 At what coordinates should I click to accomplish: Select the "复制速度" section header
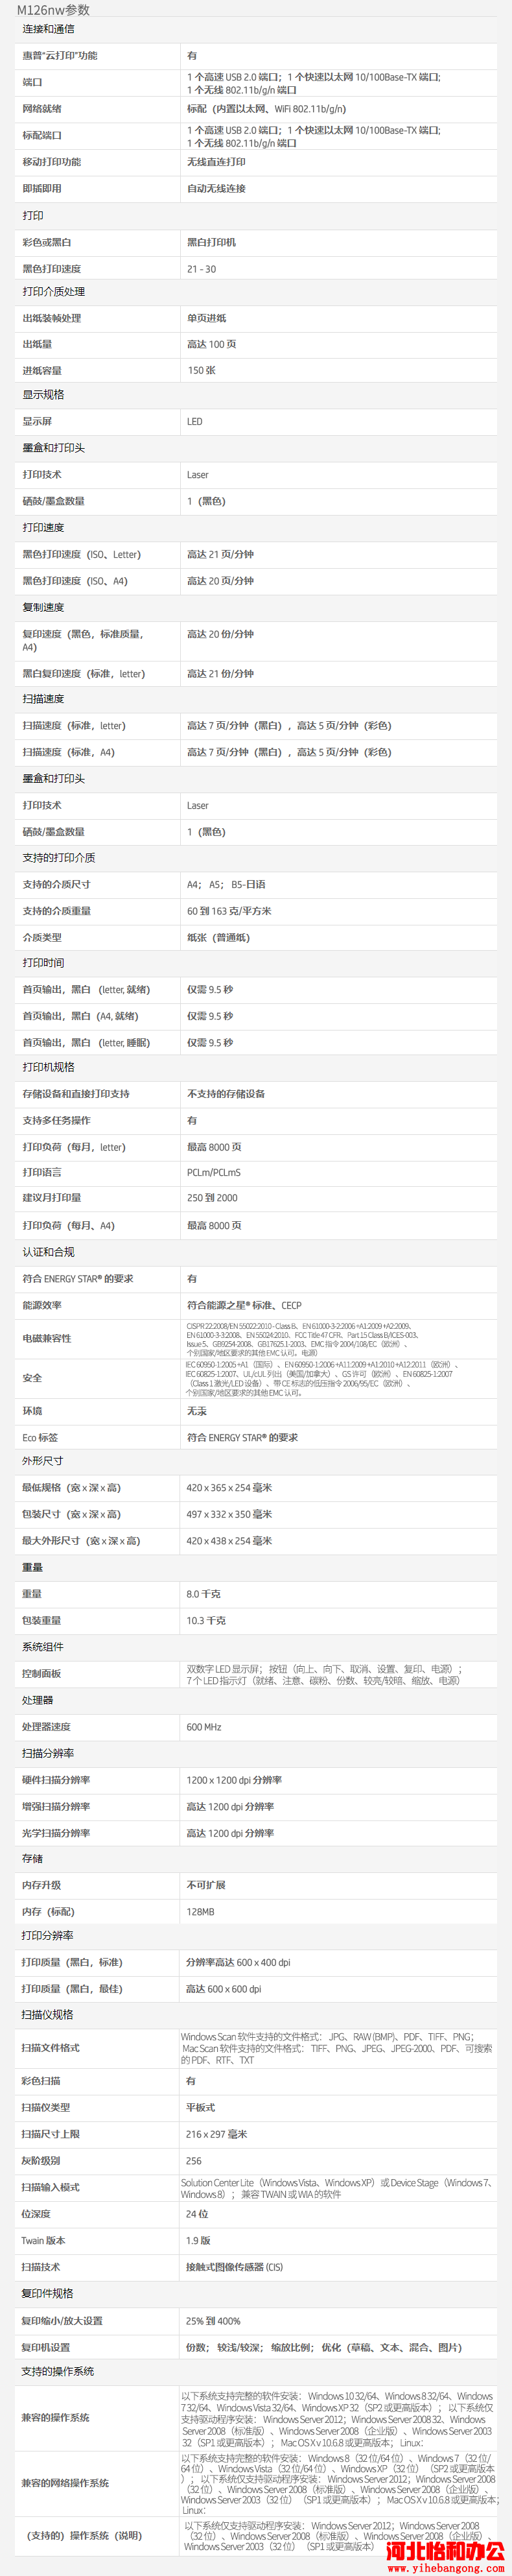tap(43, 607)
